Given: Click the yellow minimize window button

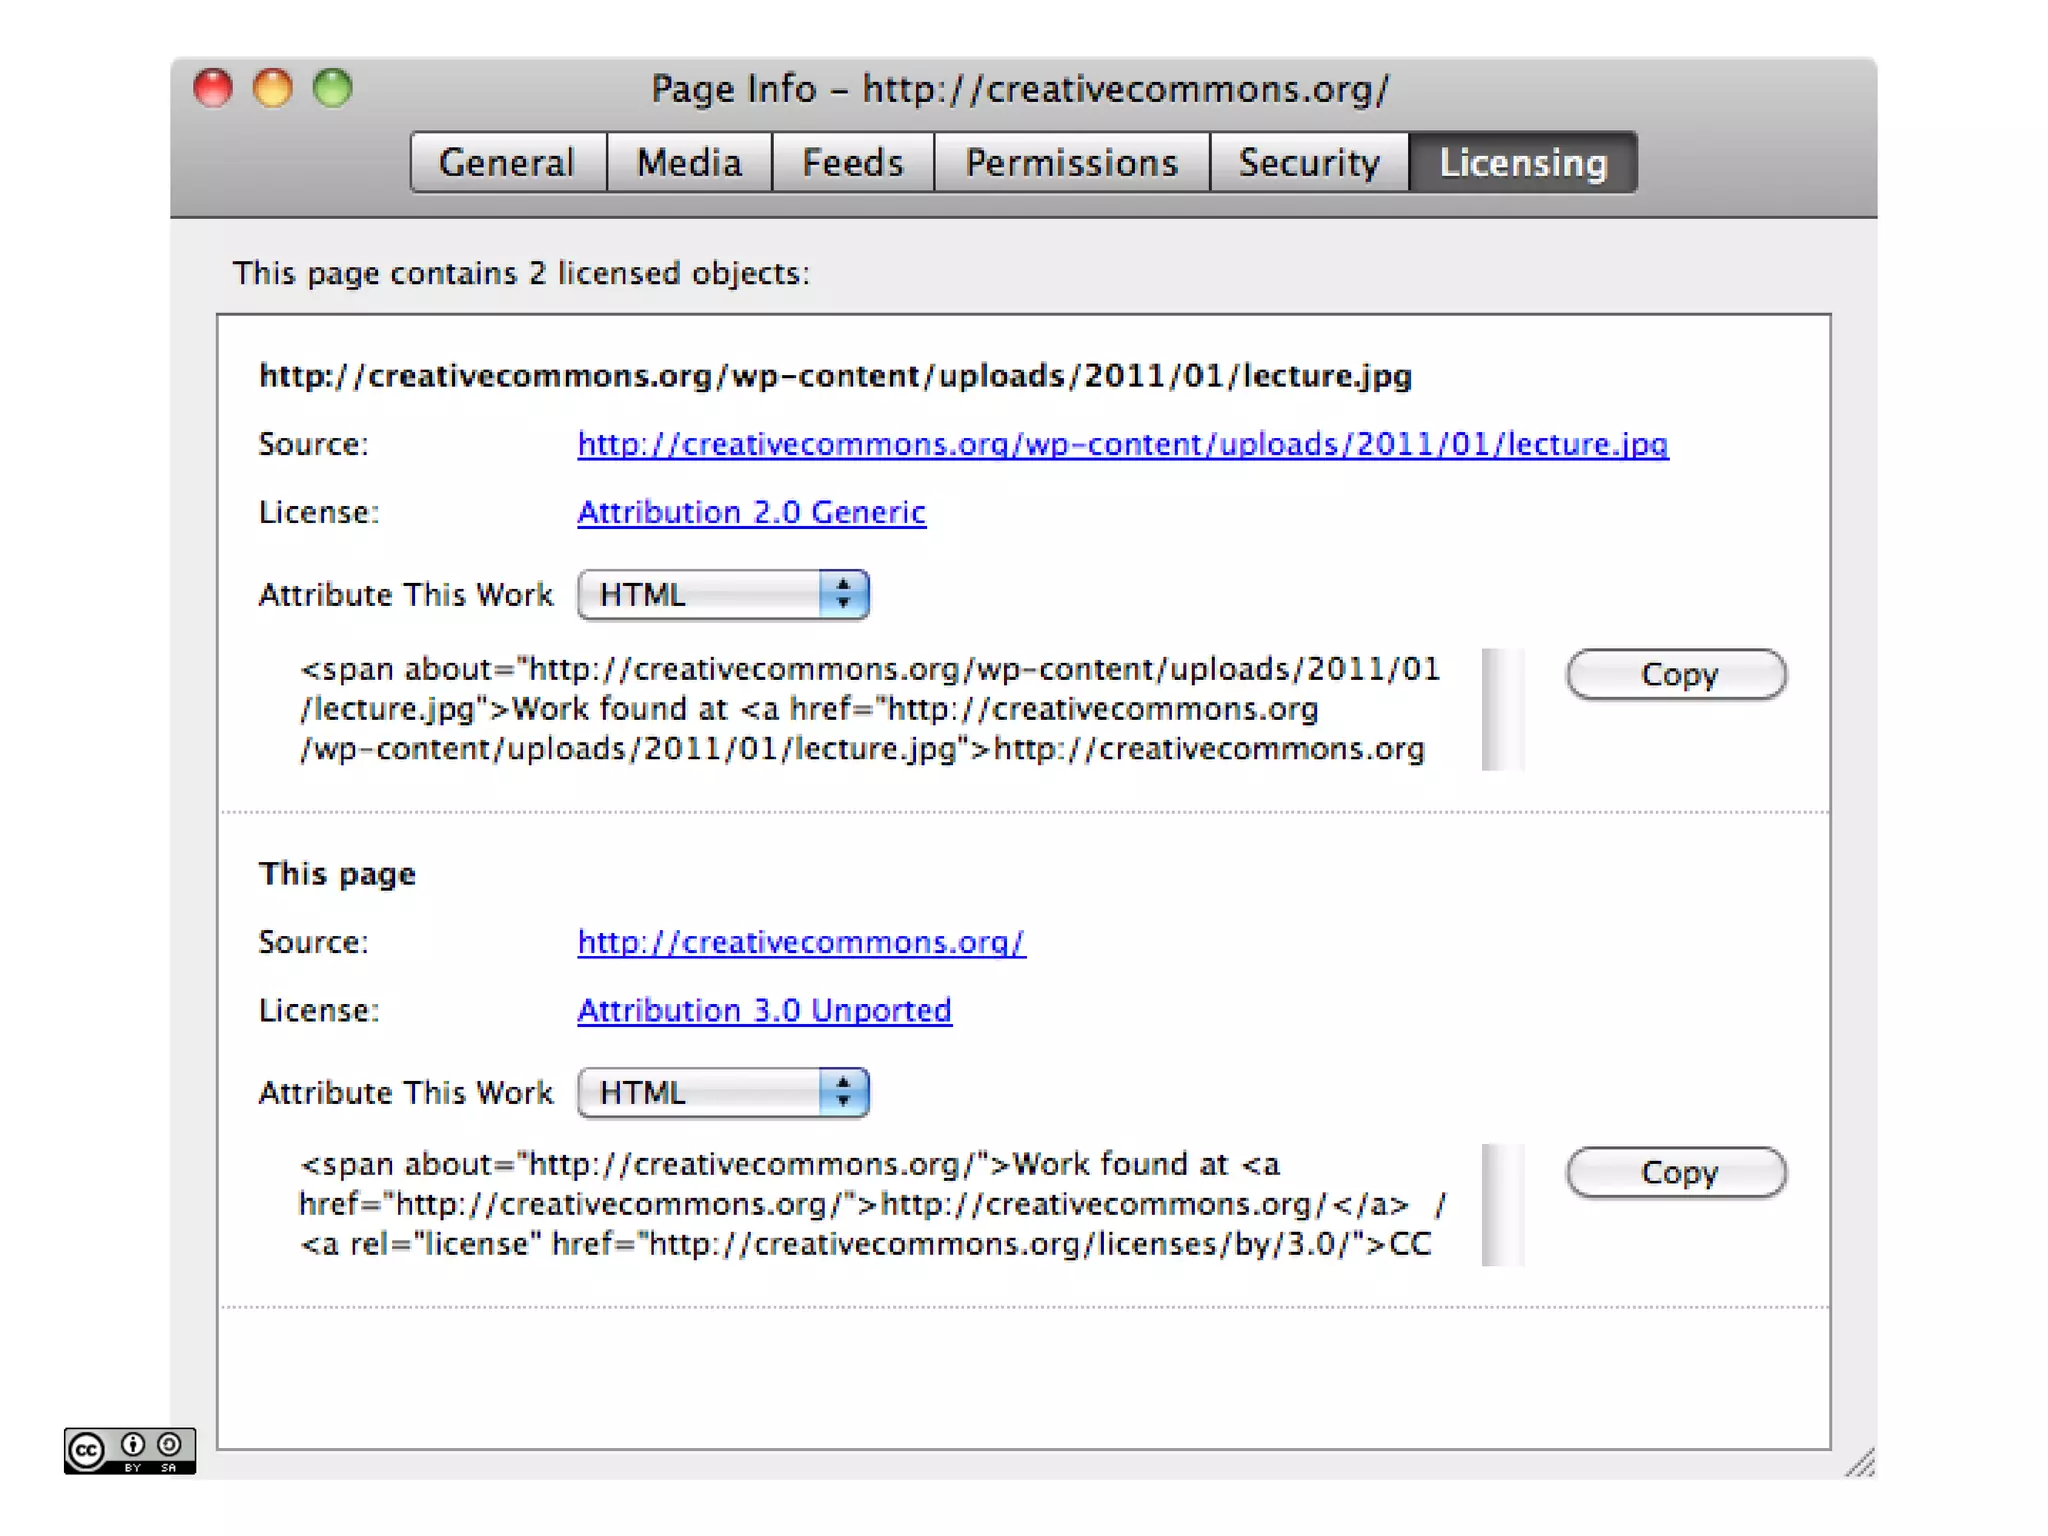Looking at the screenshot, I should 273,88.
